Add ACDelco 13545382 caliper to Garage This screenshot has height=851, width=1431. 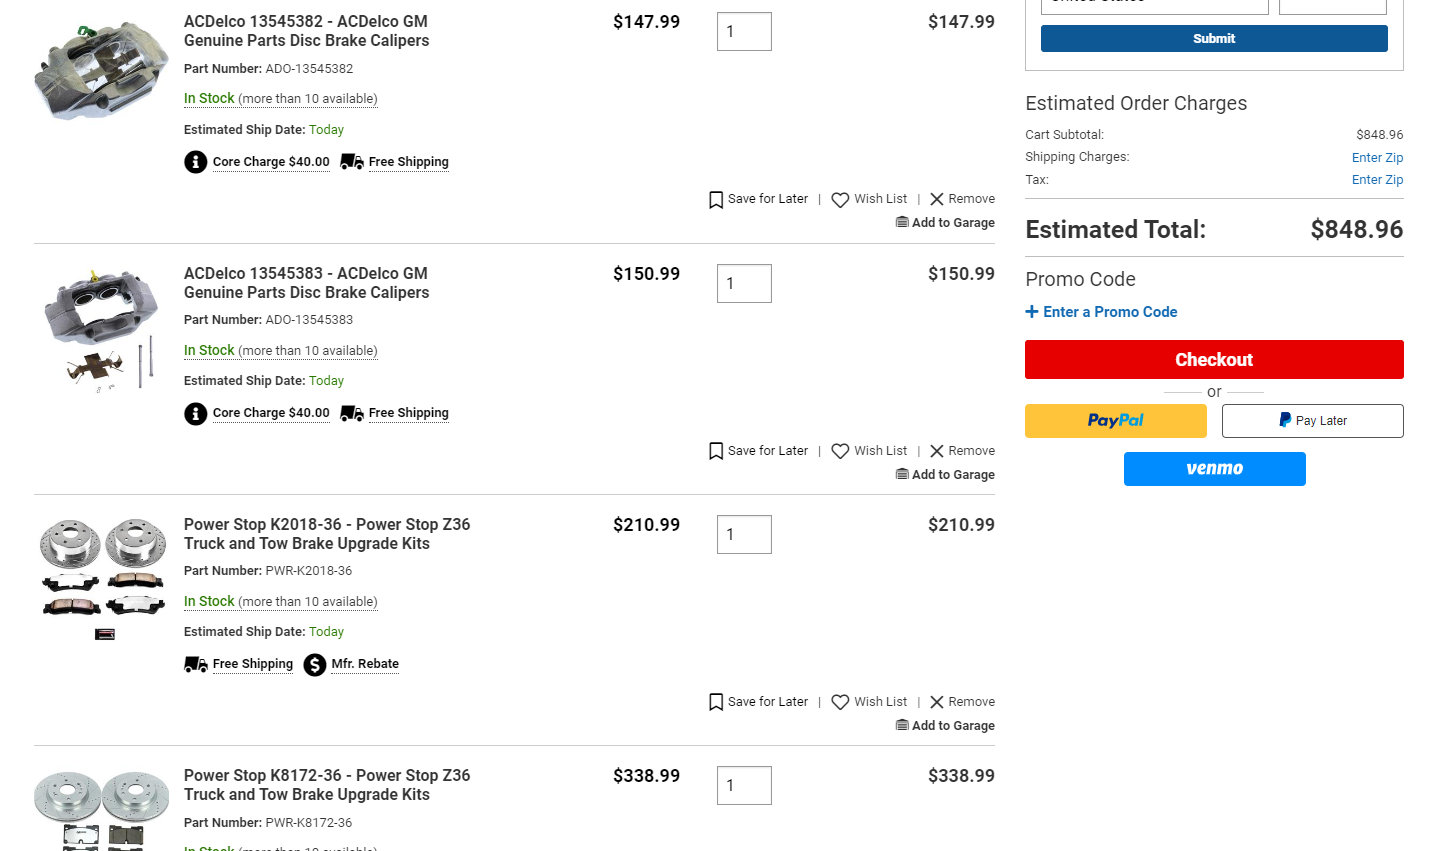[x=945, y=223]
